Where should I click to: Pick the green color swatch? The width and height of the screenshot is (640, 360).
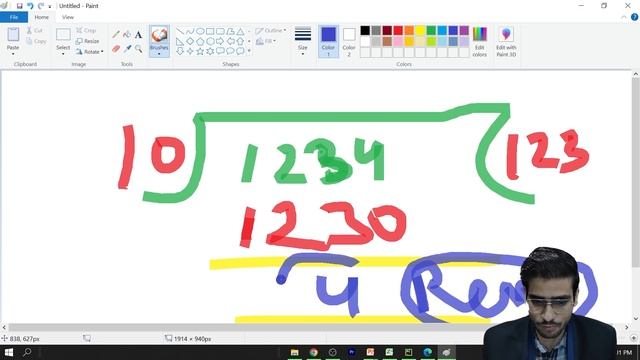point(431,30)
